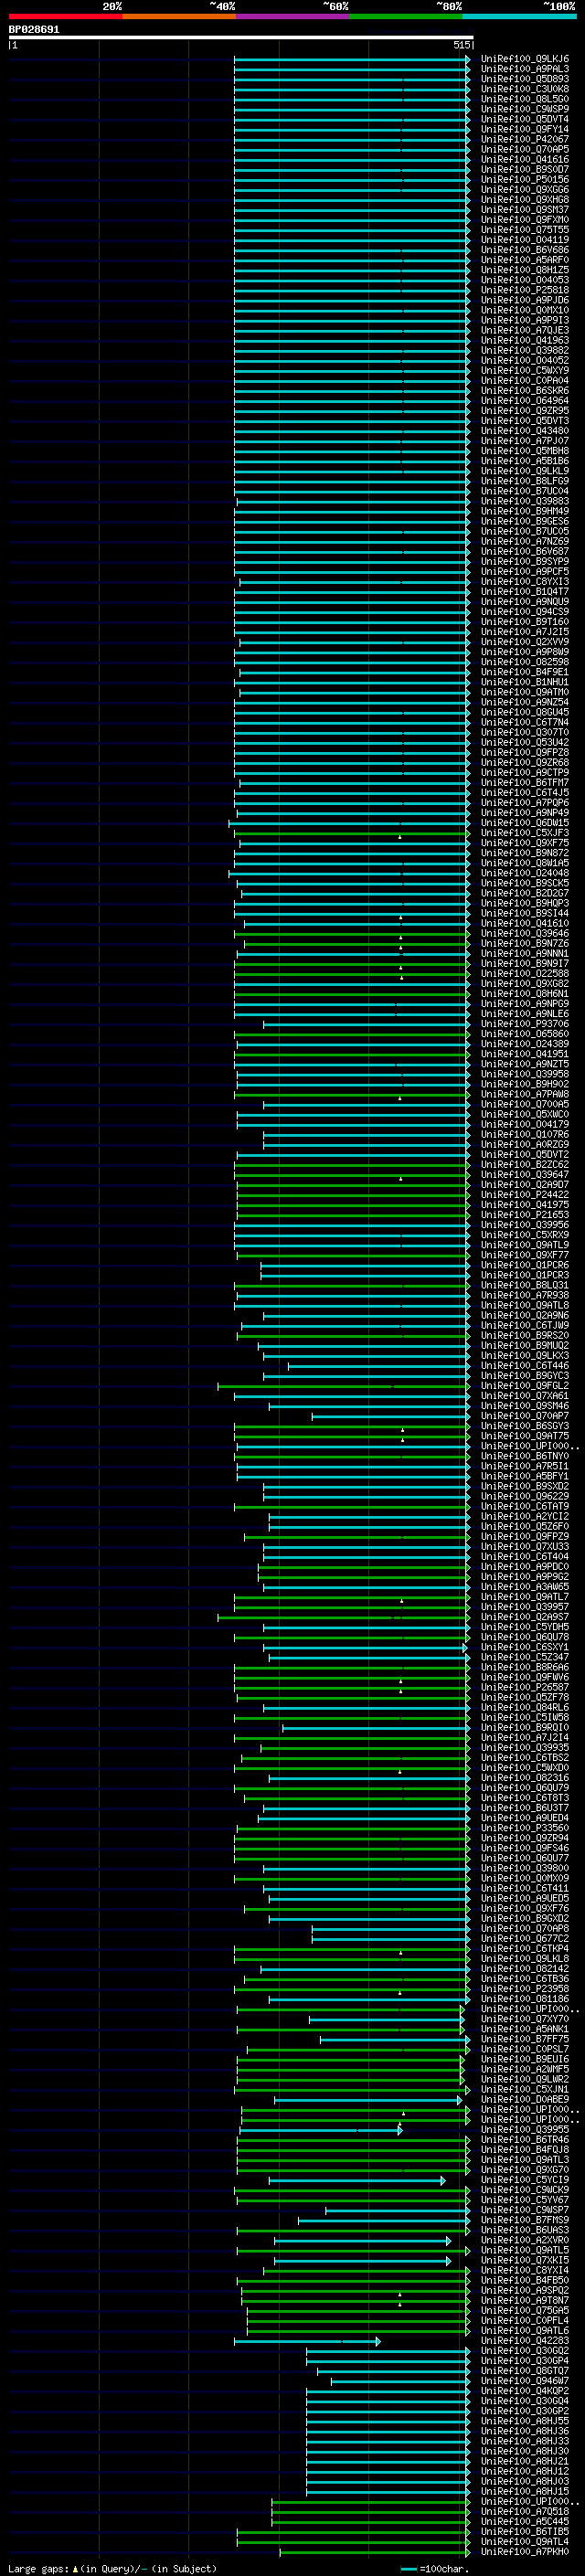Click hit label UniRef100_Q9FGL2
Image resolution: width=585 pixels, height=2576 pixels.
[525, 1385]
